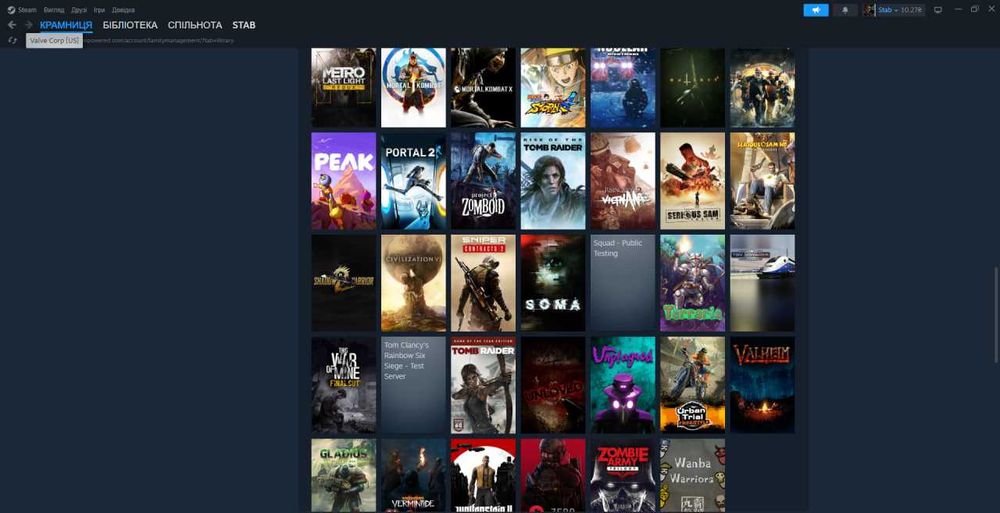1000x513 pixels.
Task: Open Metro Last Light Redux cover
Action: pos(344,87)
